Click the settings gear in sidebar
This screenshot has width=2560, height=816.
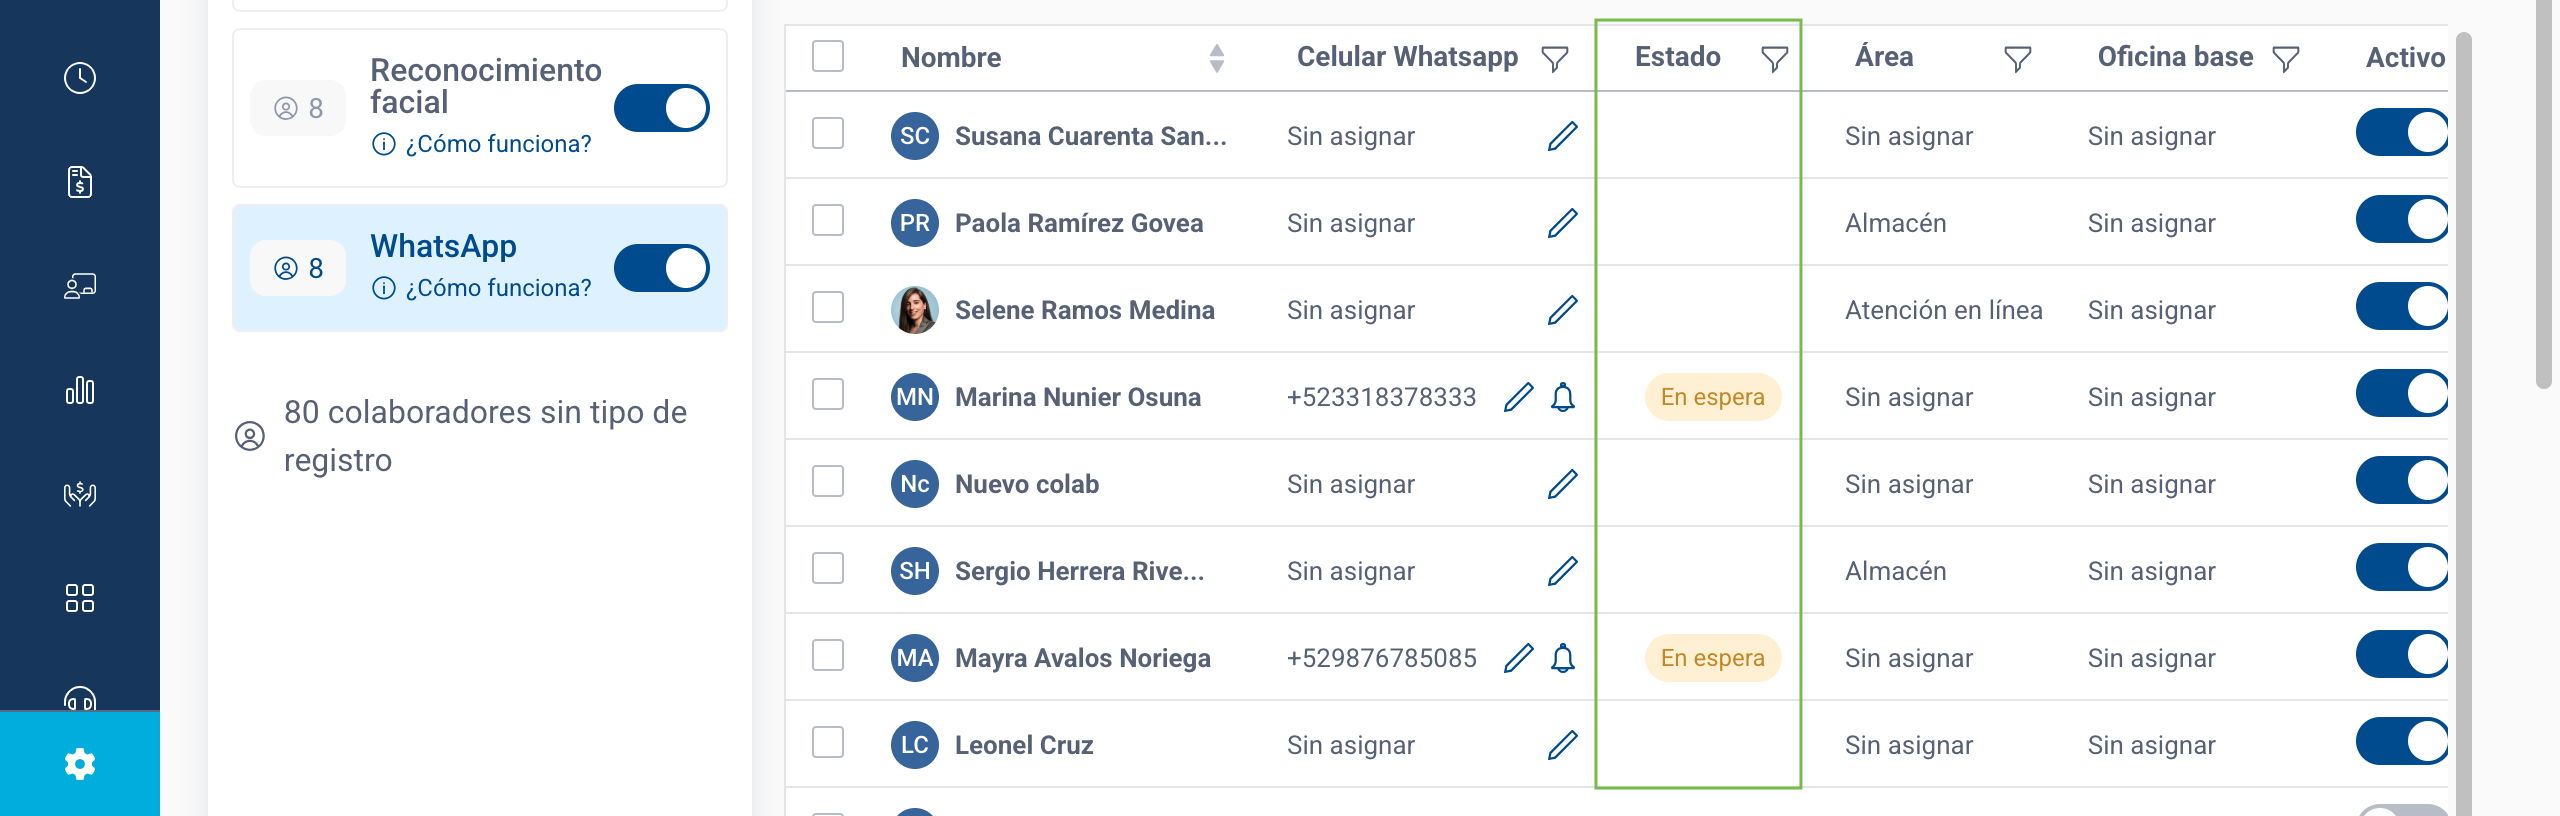(80, 764)
